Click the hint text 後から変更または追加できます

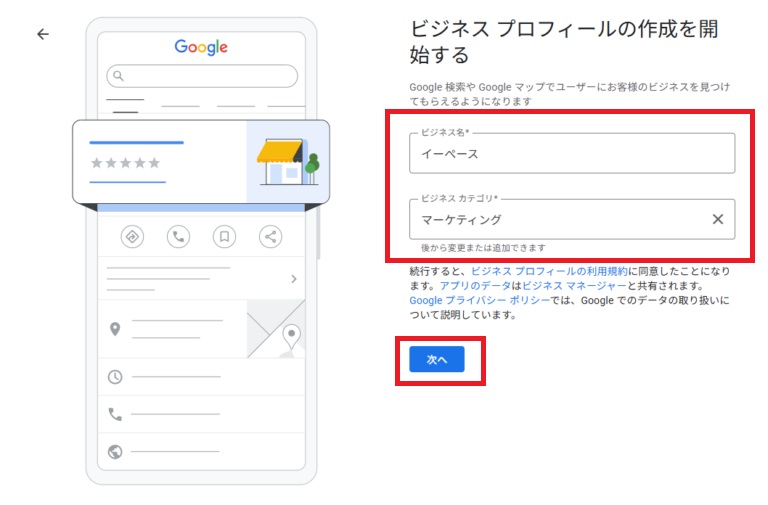(483, 248)
